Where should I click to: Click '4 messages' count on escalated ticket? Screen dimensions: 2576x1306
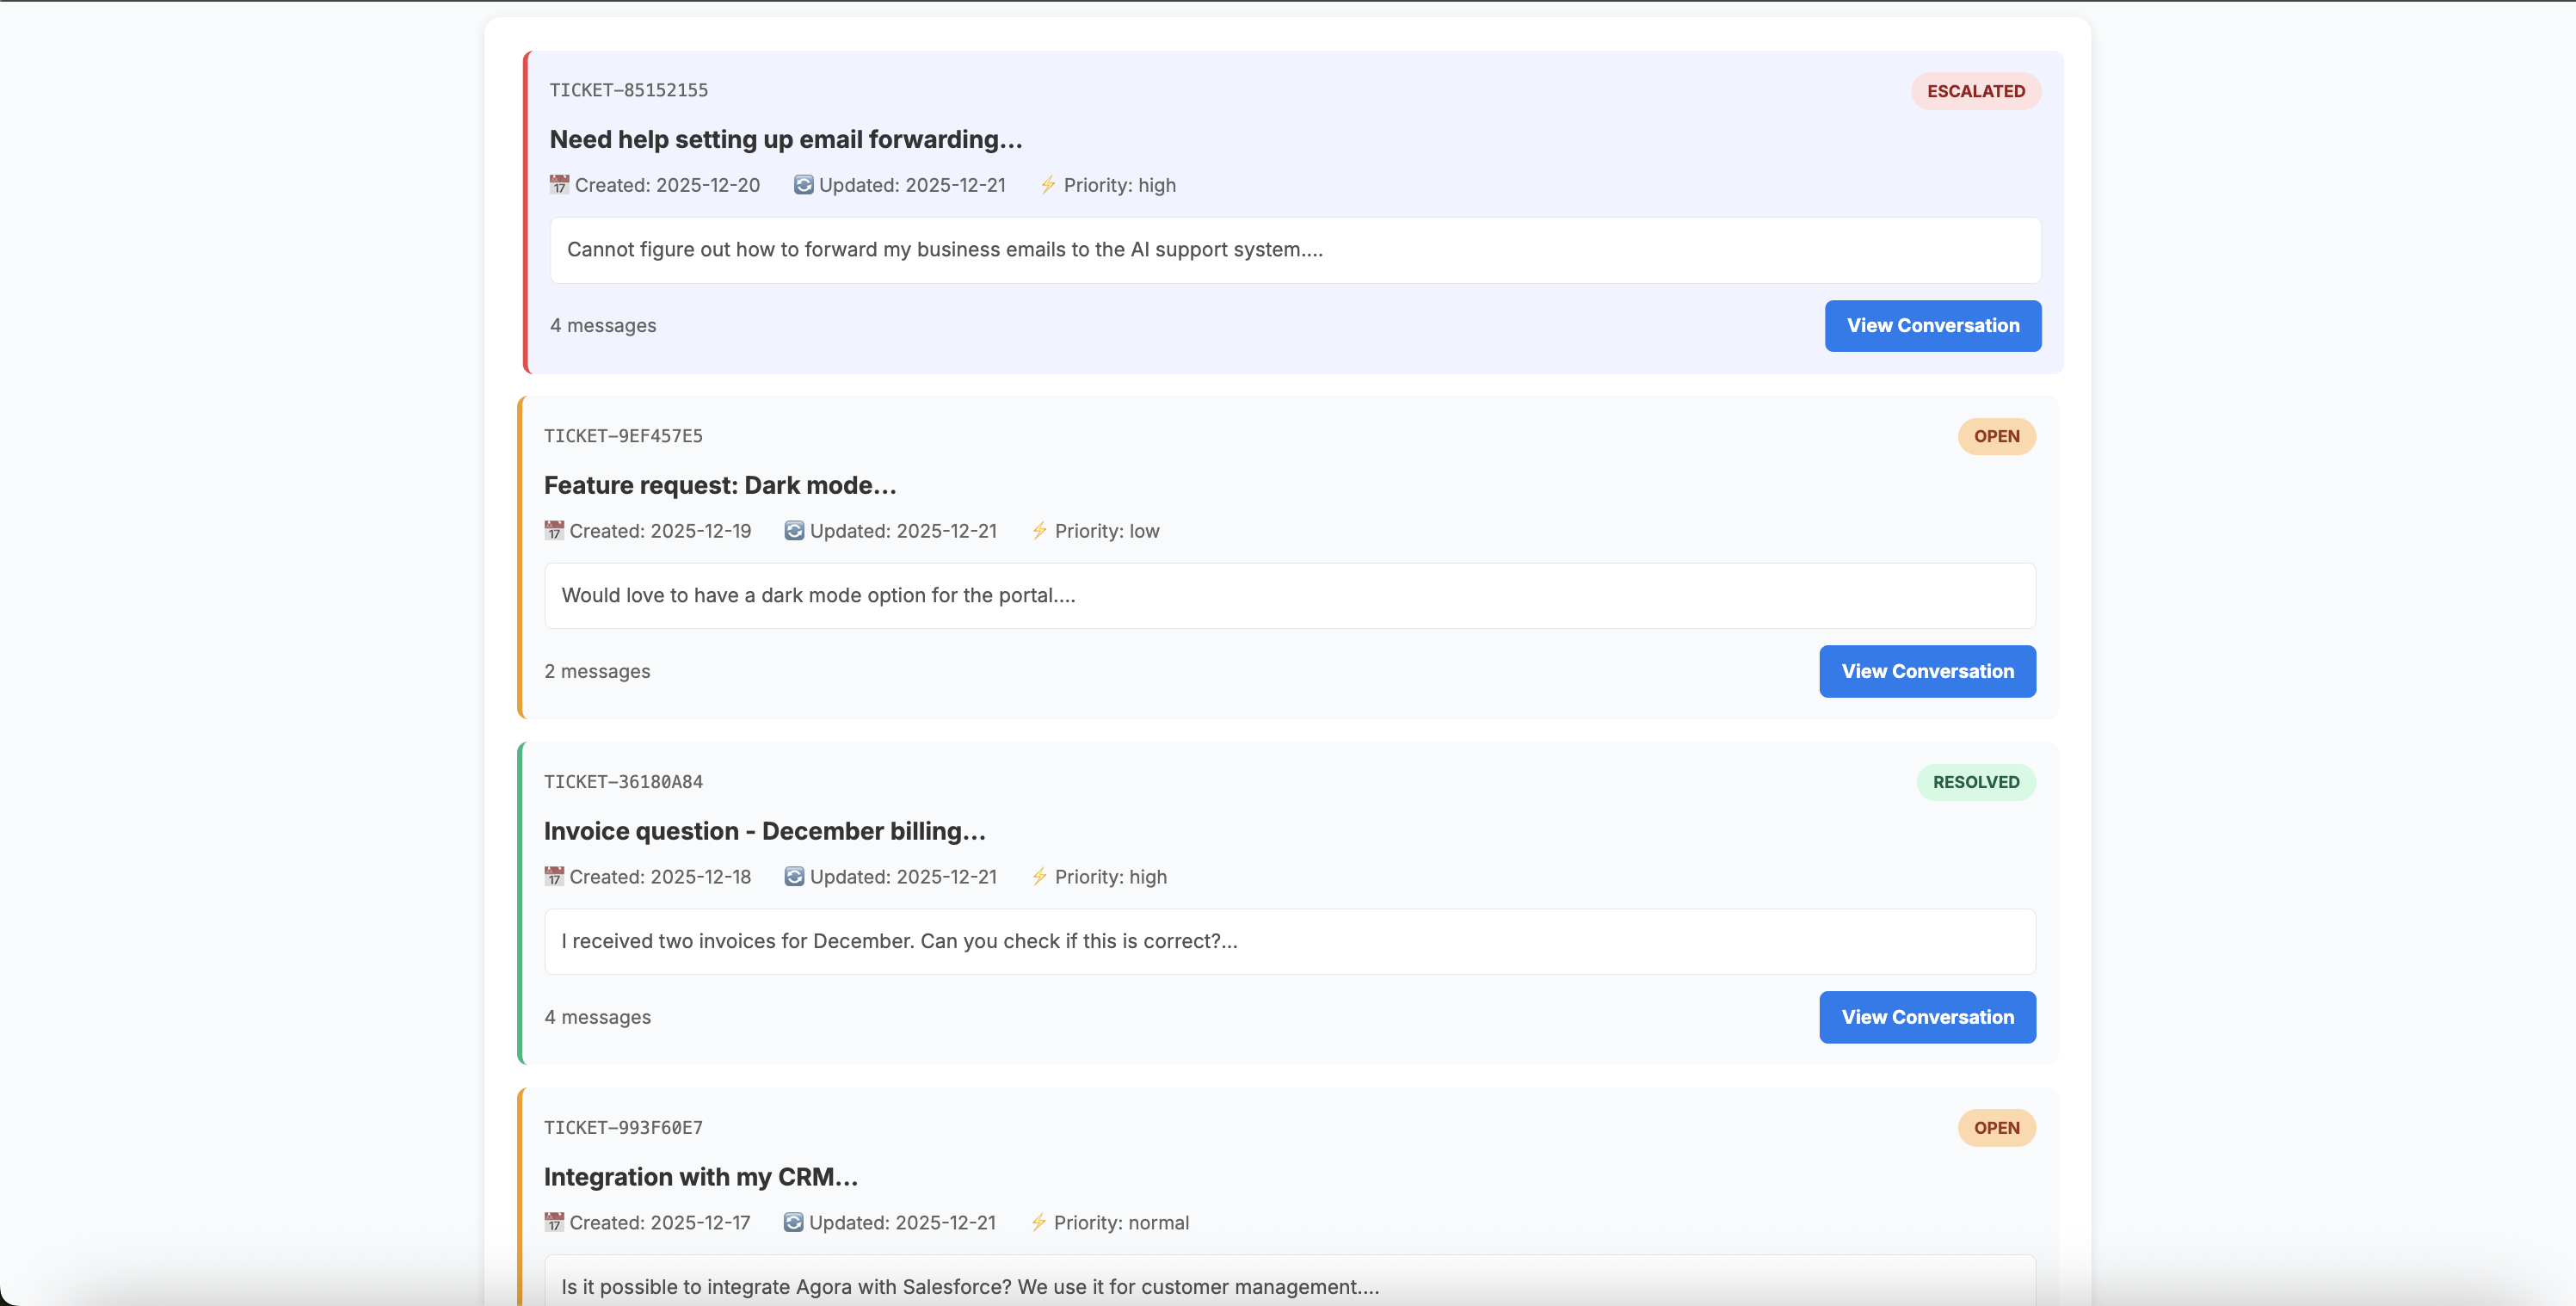pyautogui.click(x=602, y=326)
